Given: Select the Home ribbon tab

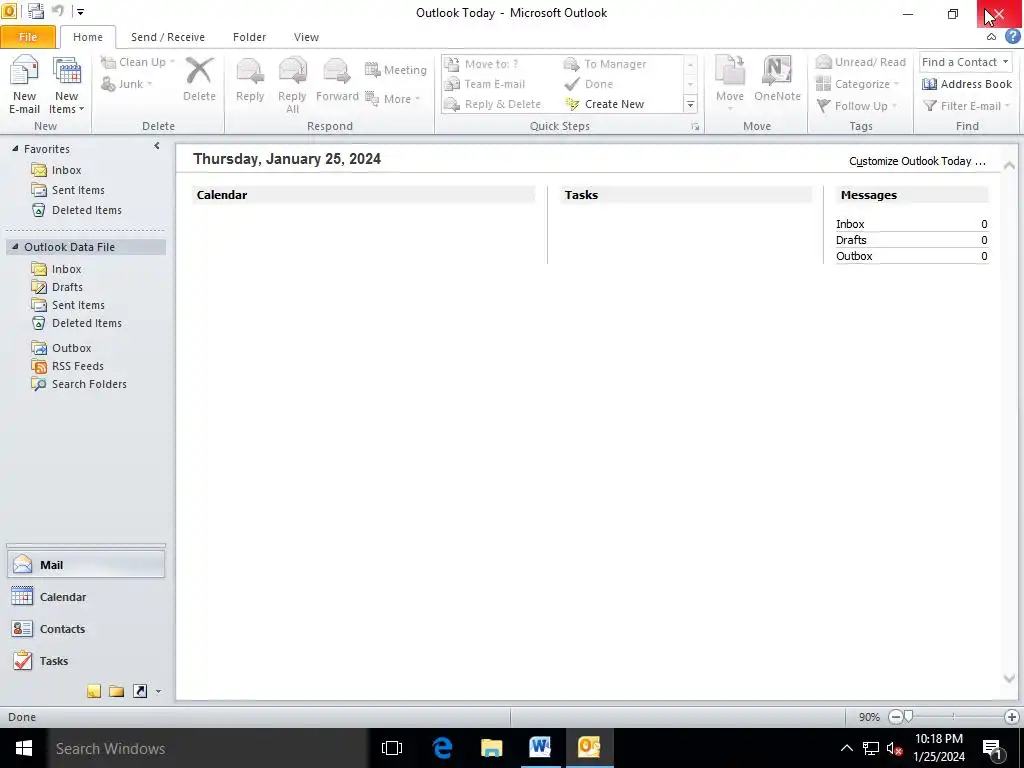Looking at the screenshot, I should (x=88, y=37).
